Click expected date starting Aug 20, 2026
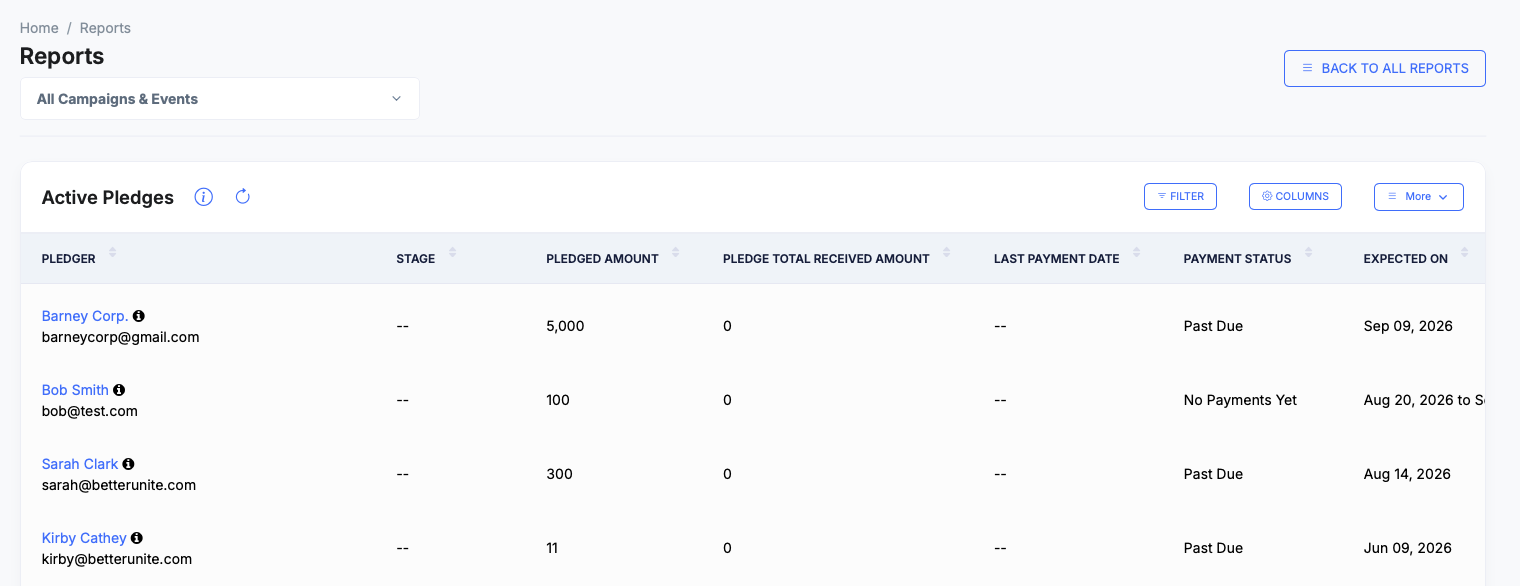 point(1424,400)
